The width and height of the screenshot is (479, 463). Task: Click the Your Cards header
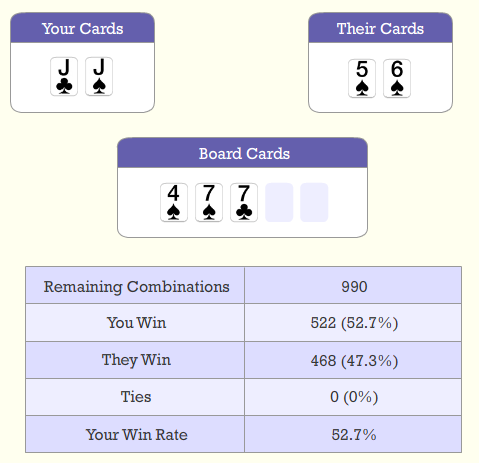83,28
